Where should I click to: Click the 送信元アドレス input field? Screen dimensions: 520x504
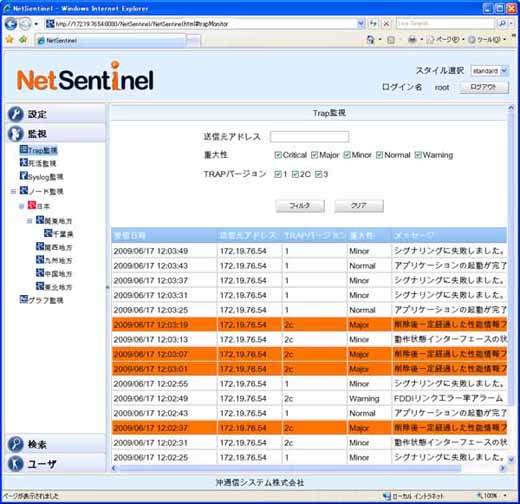tap(309, 136)
